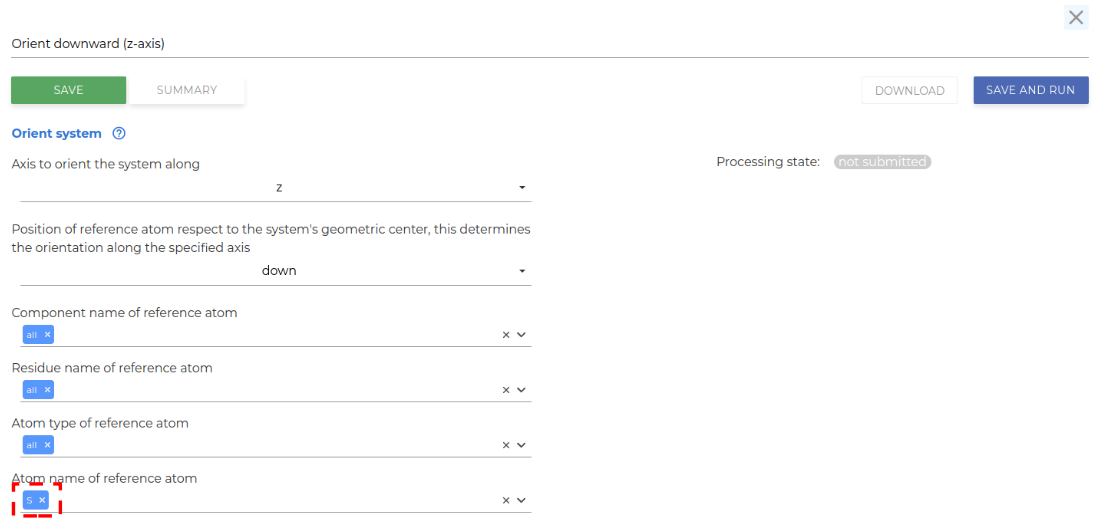Remove the 'S' tag from Atom name
This screenshot has height=529, width=1102.
(42, 500)
